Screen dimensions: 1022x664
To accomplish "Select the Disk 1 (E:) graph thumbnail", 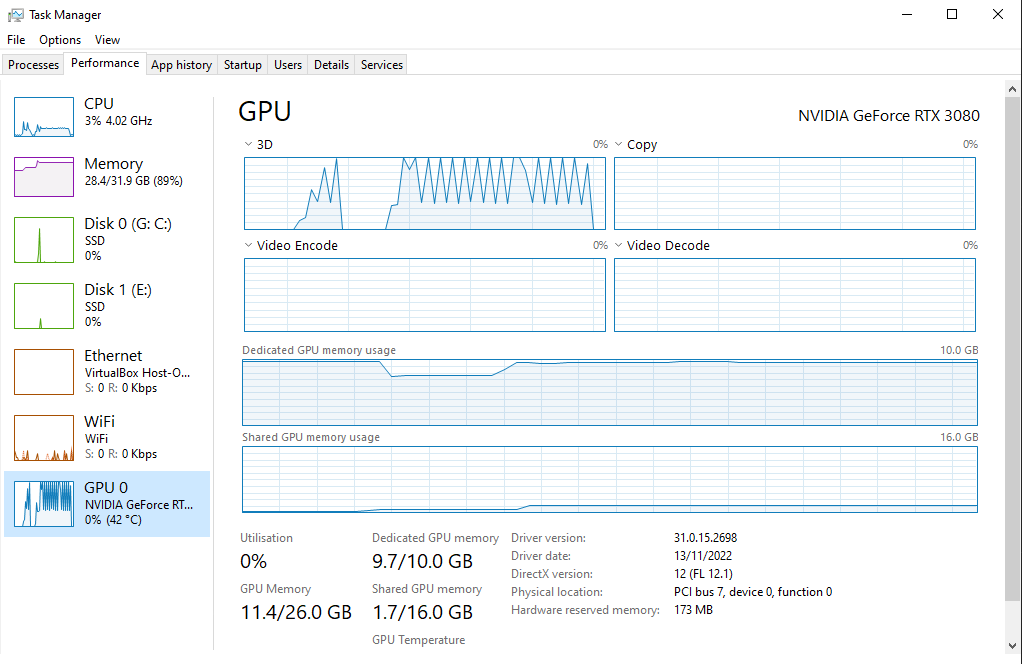I will [x=44, y=306].
